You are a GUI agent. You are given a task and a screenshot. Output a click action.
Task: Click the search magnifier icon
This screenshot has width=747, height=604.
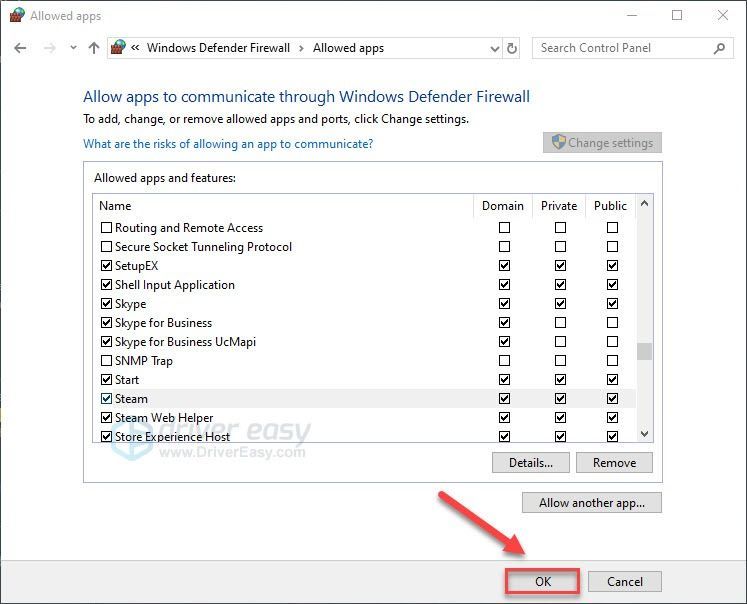pyautogui.click(x=719, y=48)
